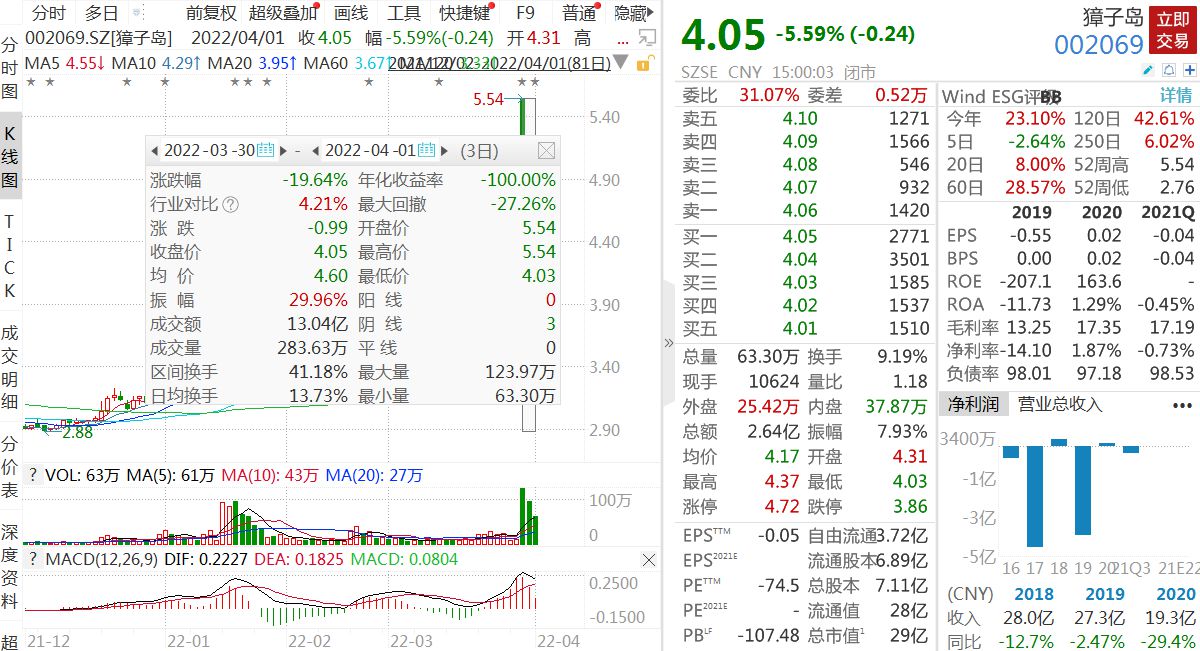Close the MACD indicator panel

649,560
